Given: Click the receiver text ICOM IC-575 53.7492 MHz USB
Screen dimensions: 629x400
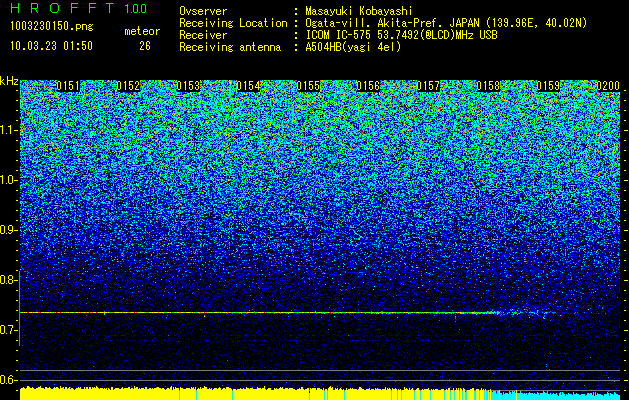Looking at the screenshot, I should 401,35.
